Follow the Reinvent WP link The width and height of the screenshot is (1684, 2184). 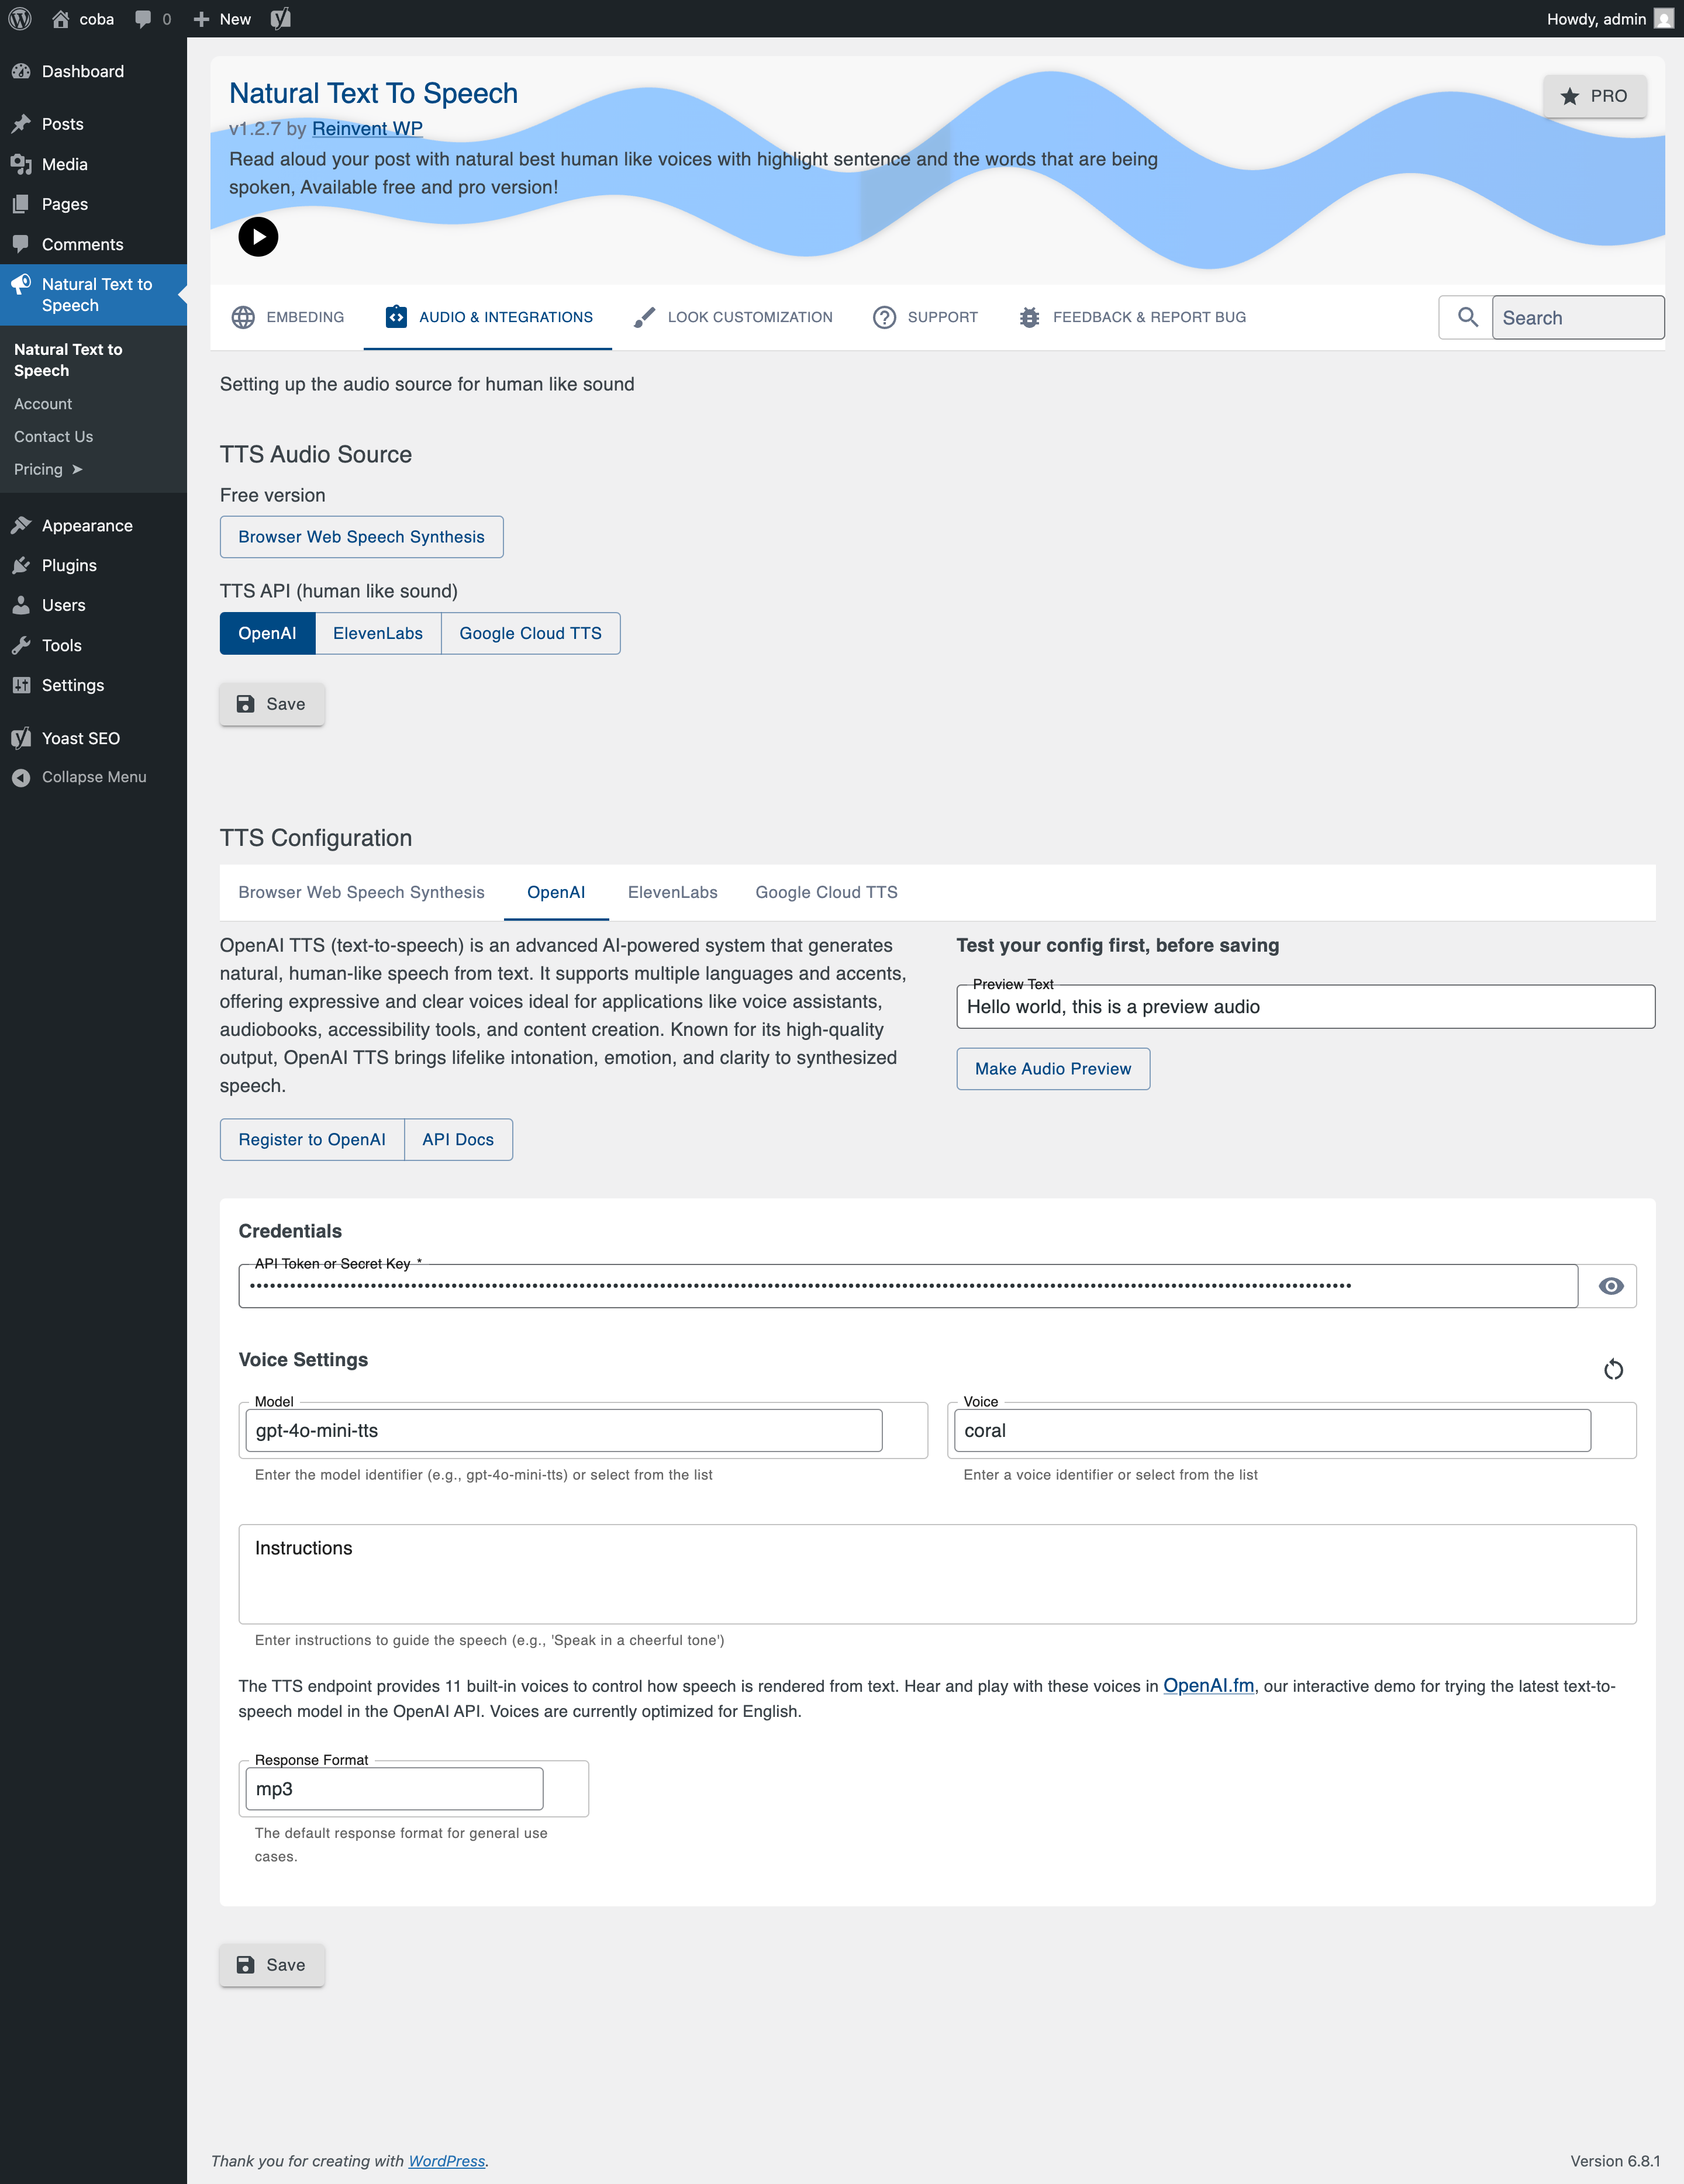[x=367, y=128]
